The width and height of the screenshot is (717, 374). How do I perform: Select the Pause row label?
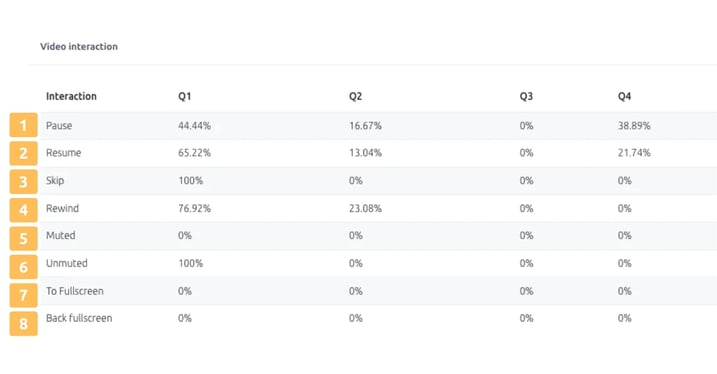(x=59, y=125)
